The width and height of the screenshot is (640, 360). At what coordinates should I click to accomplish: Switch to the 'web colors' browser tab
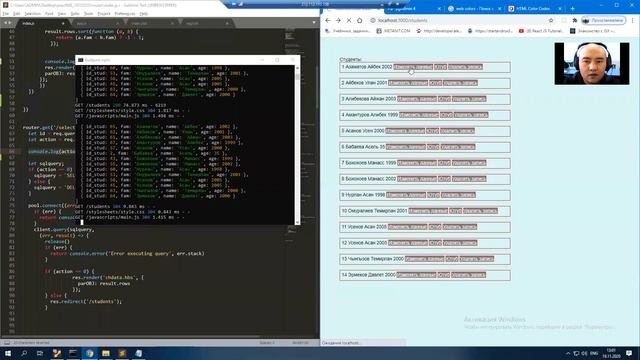click(474, 9)
